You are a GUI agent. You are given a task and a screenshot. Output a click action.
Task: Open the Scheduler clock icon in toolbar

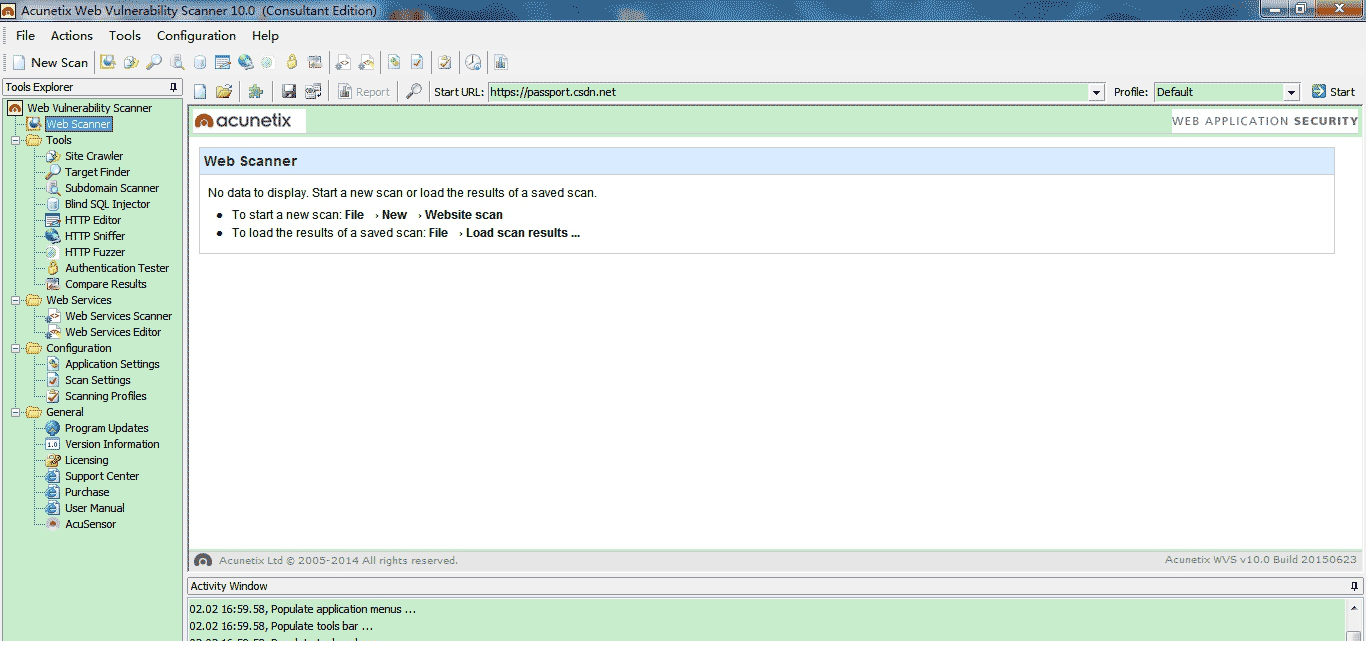click(473, 62)
